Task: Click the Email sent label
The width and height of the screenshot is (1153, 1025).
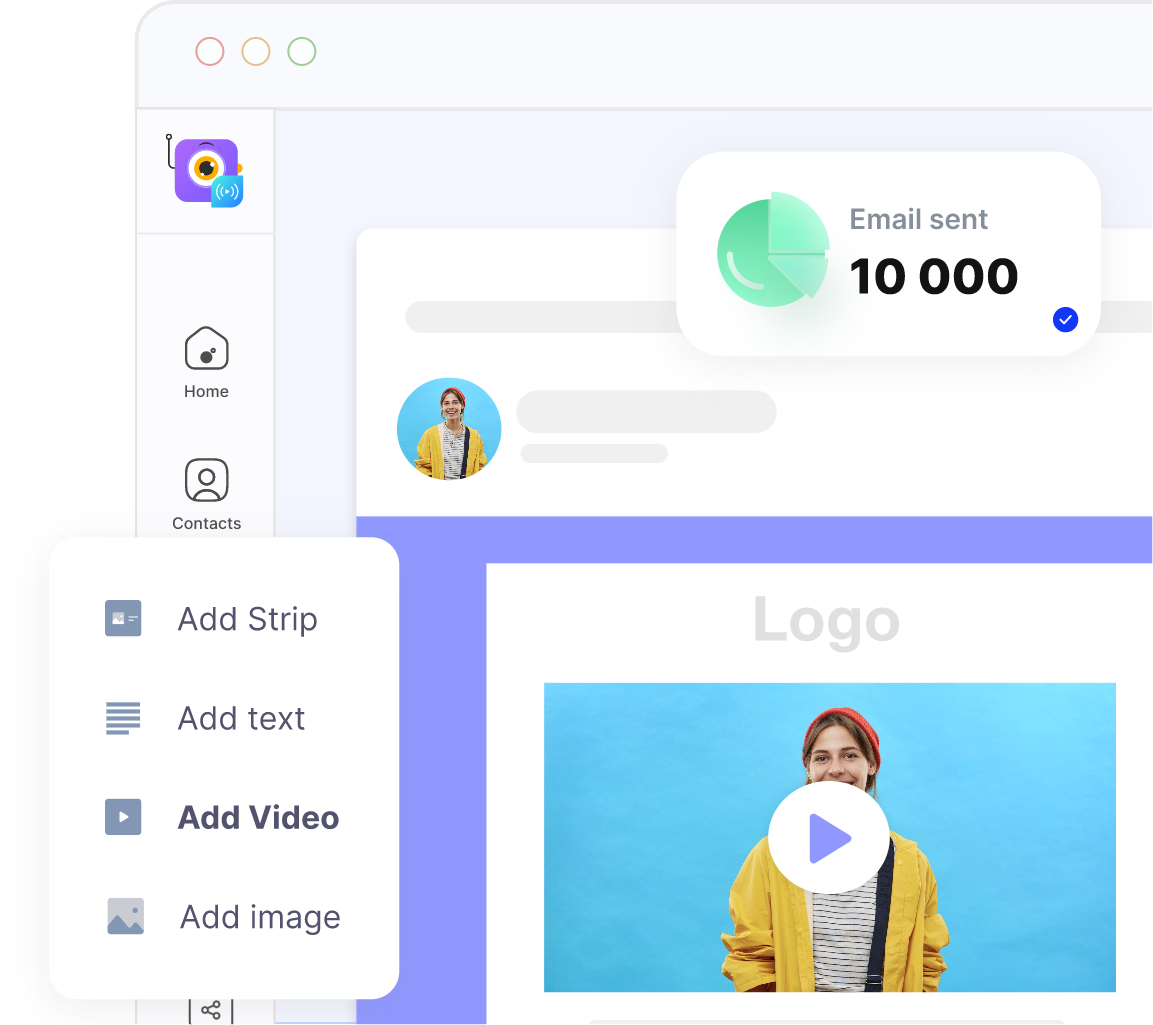Action: (918, 219)
